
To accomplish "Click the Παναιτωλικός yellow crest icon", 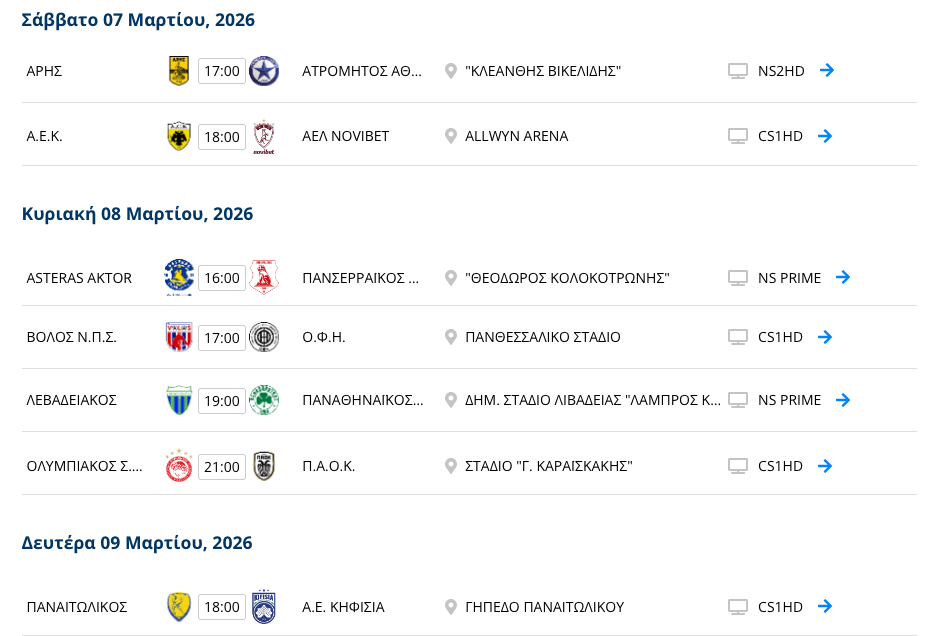I will pos(179,606).
